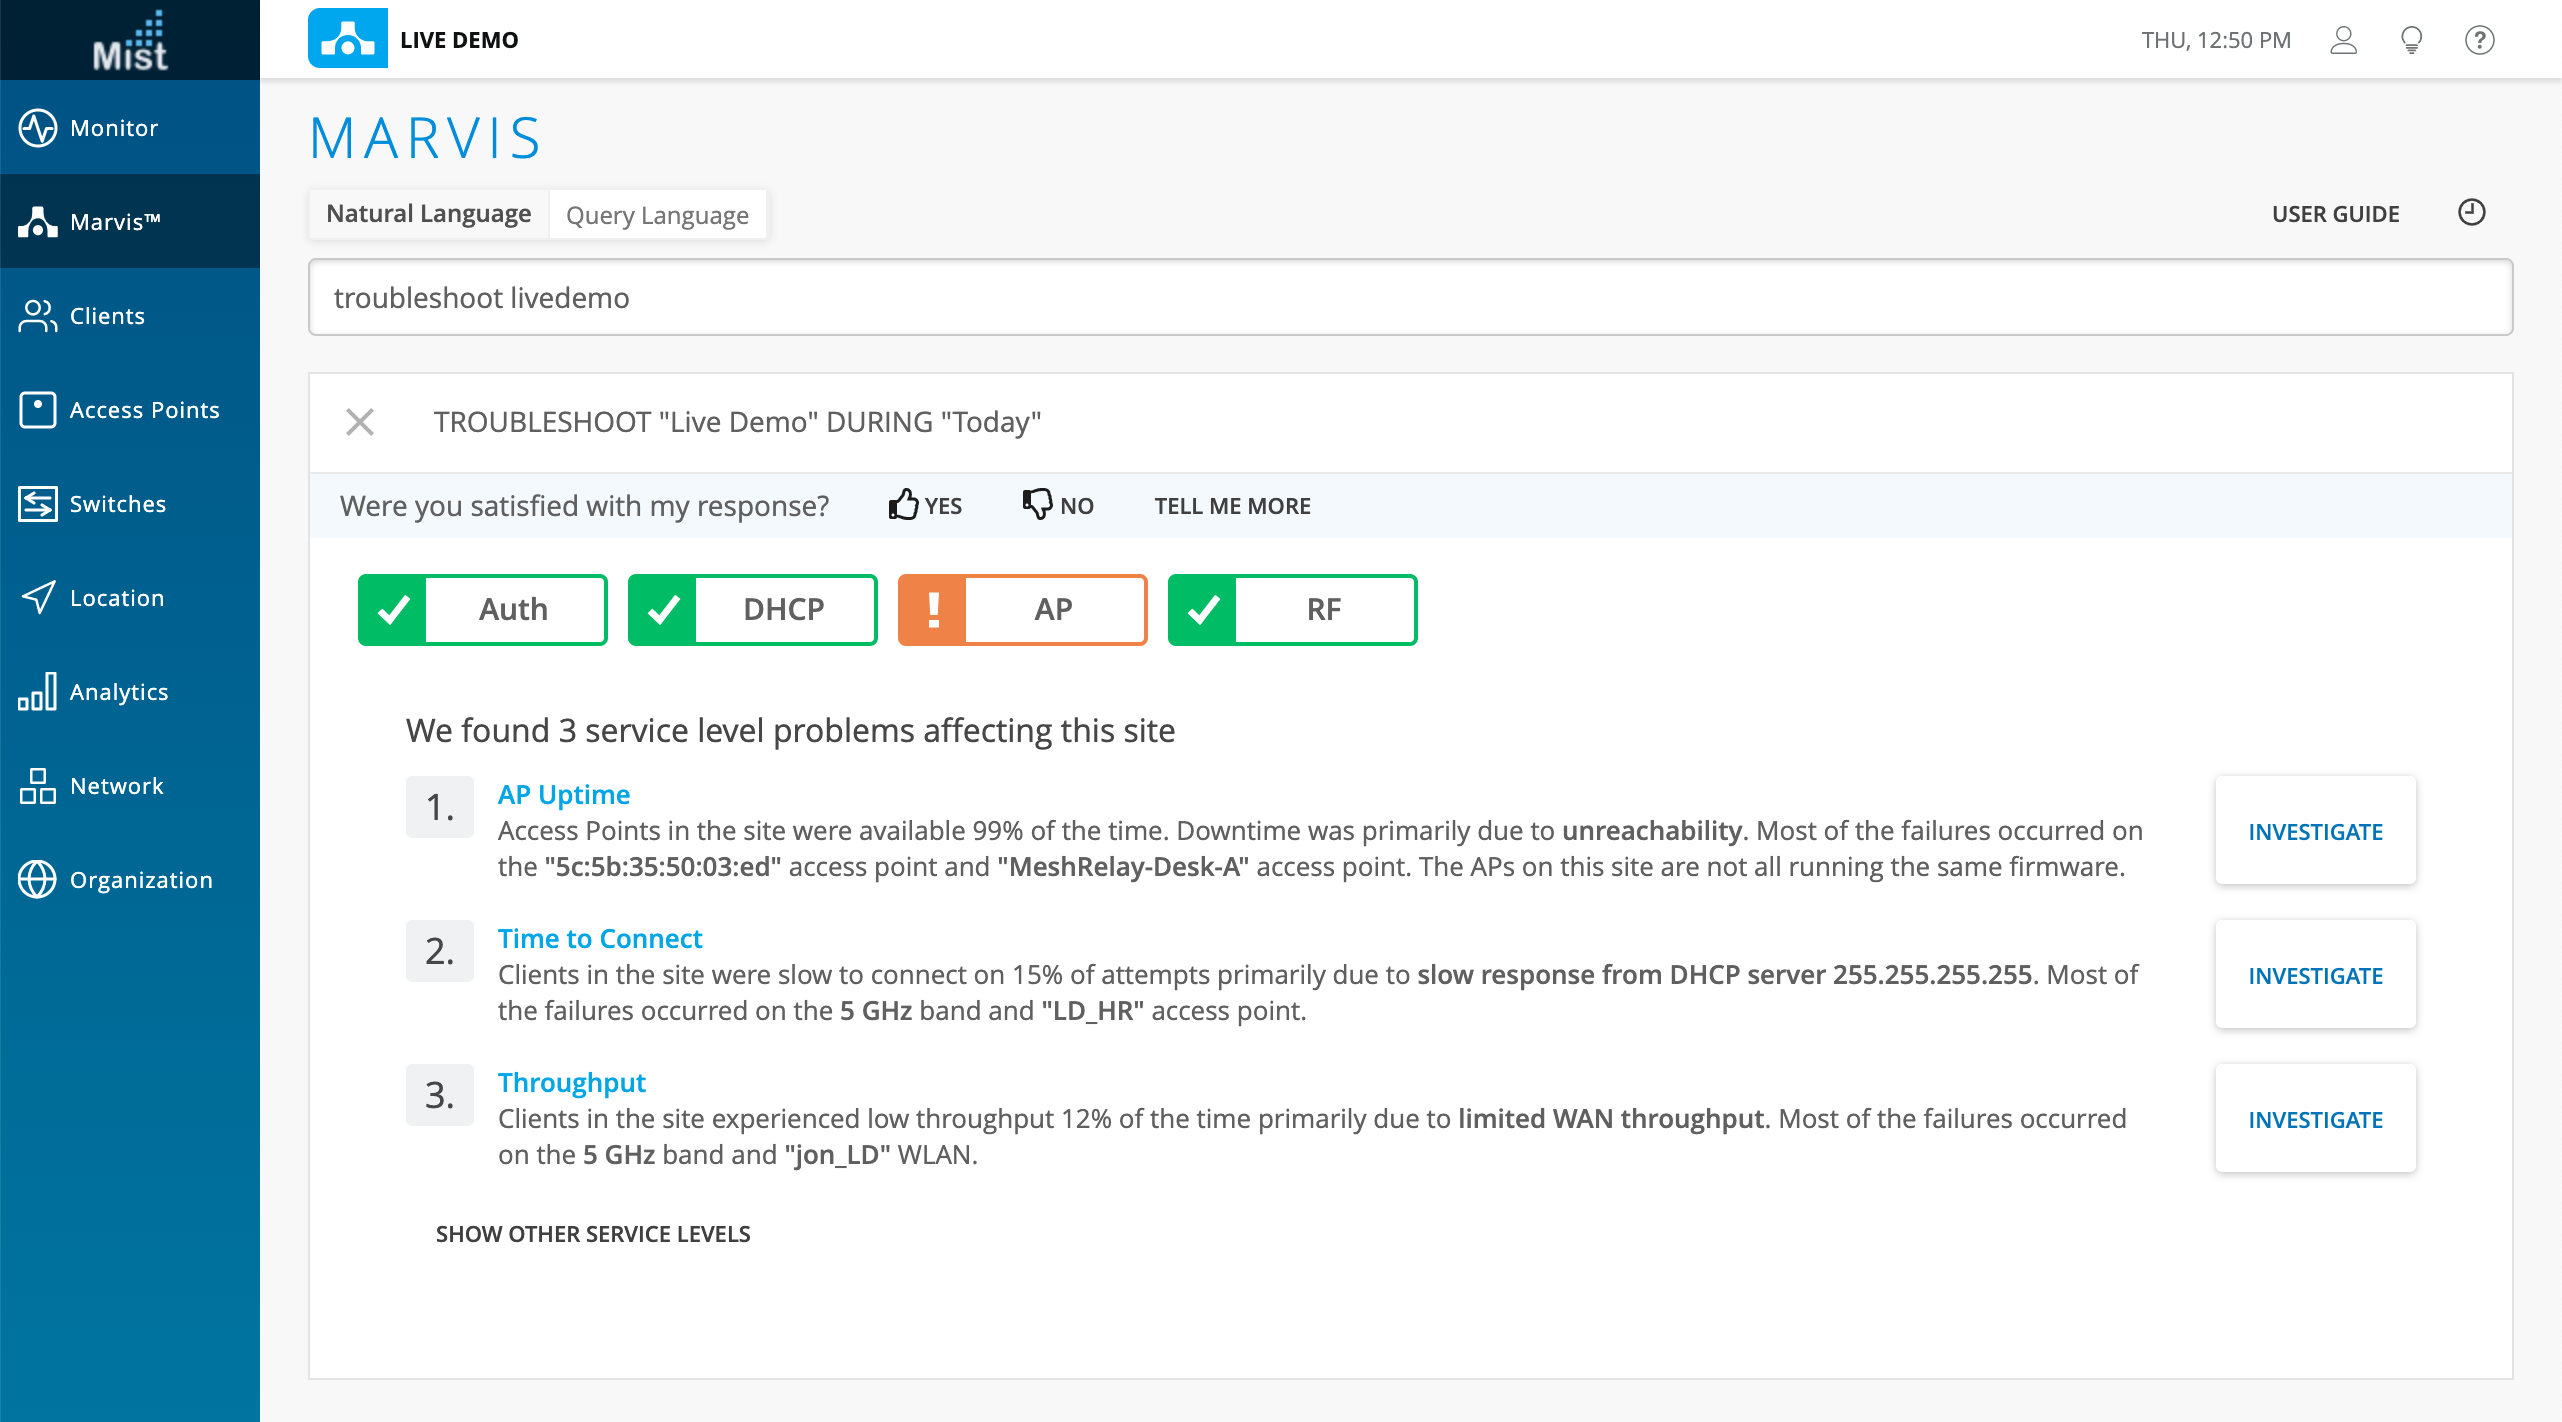The height and width of the screenshot is (1422, 2562).
Task: Go to Switches section
Action: [117, 504]
